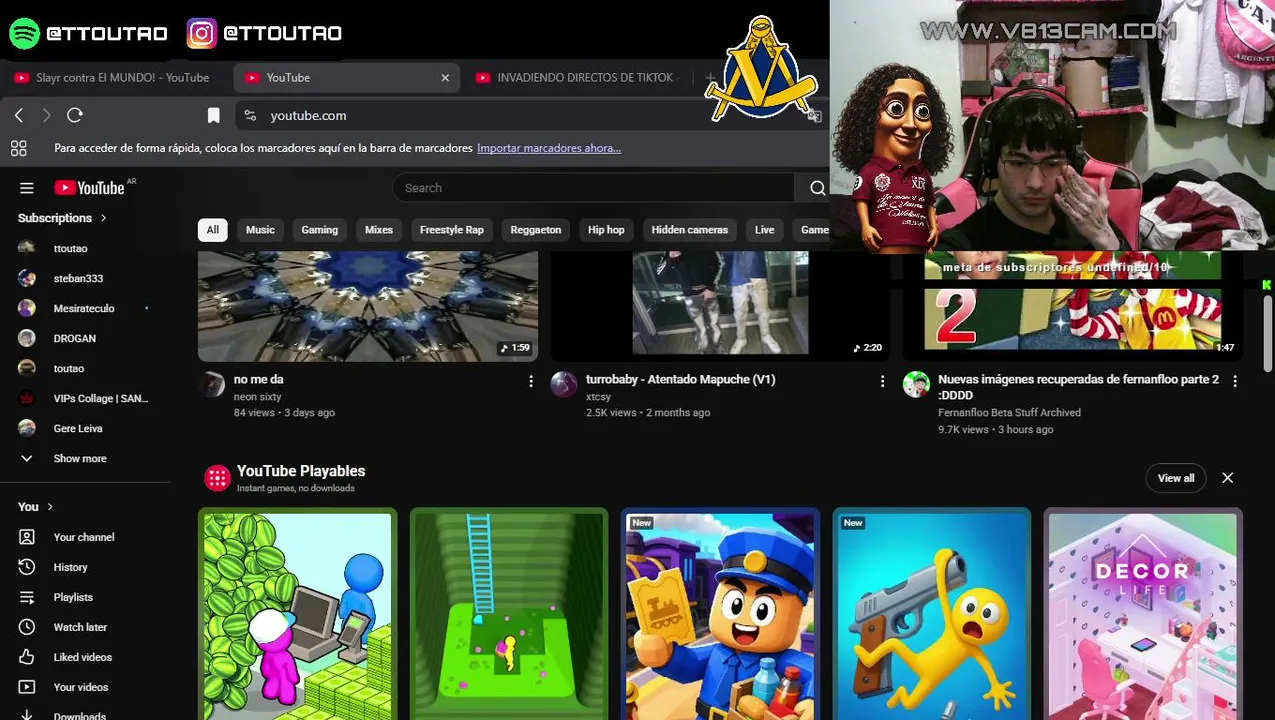Image resolution: width=1275 pixels, height=720 pixels.
Task: Select the Hidden cameras filter chip
Action: [690, 230]
